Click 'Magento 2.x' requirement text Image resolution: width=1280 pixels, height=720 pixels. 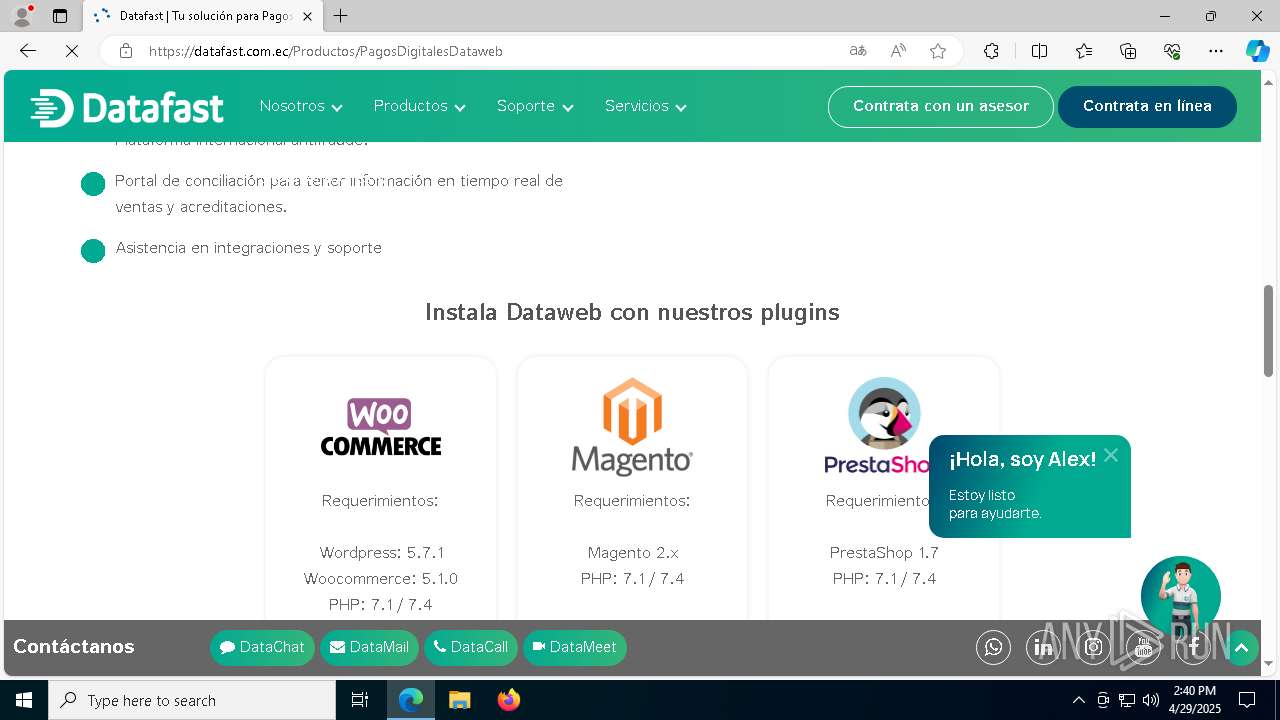633,553
